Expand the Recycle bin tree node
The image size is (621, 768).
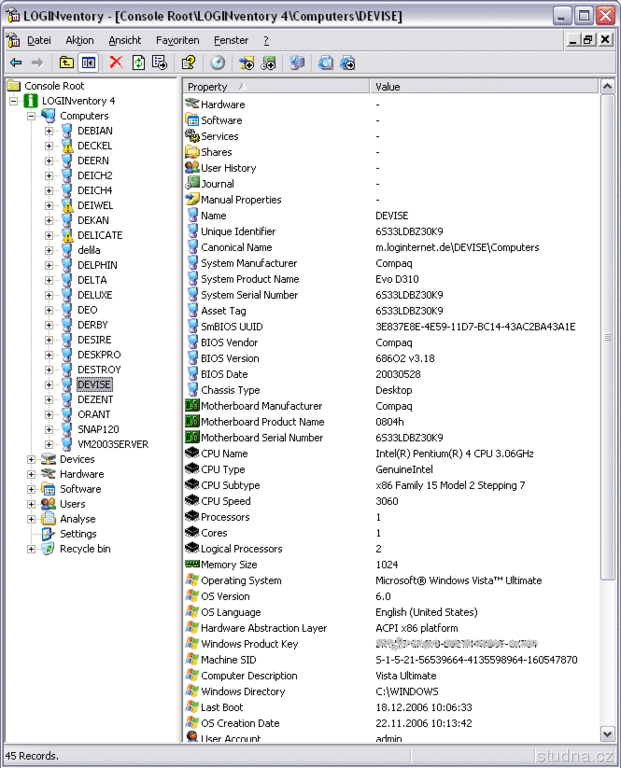(x=31, y=549)
